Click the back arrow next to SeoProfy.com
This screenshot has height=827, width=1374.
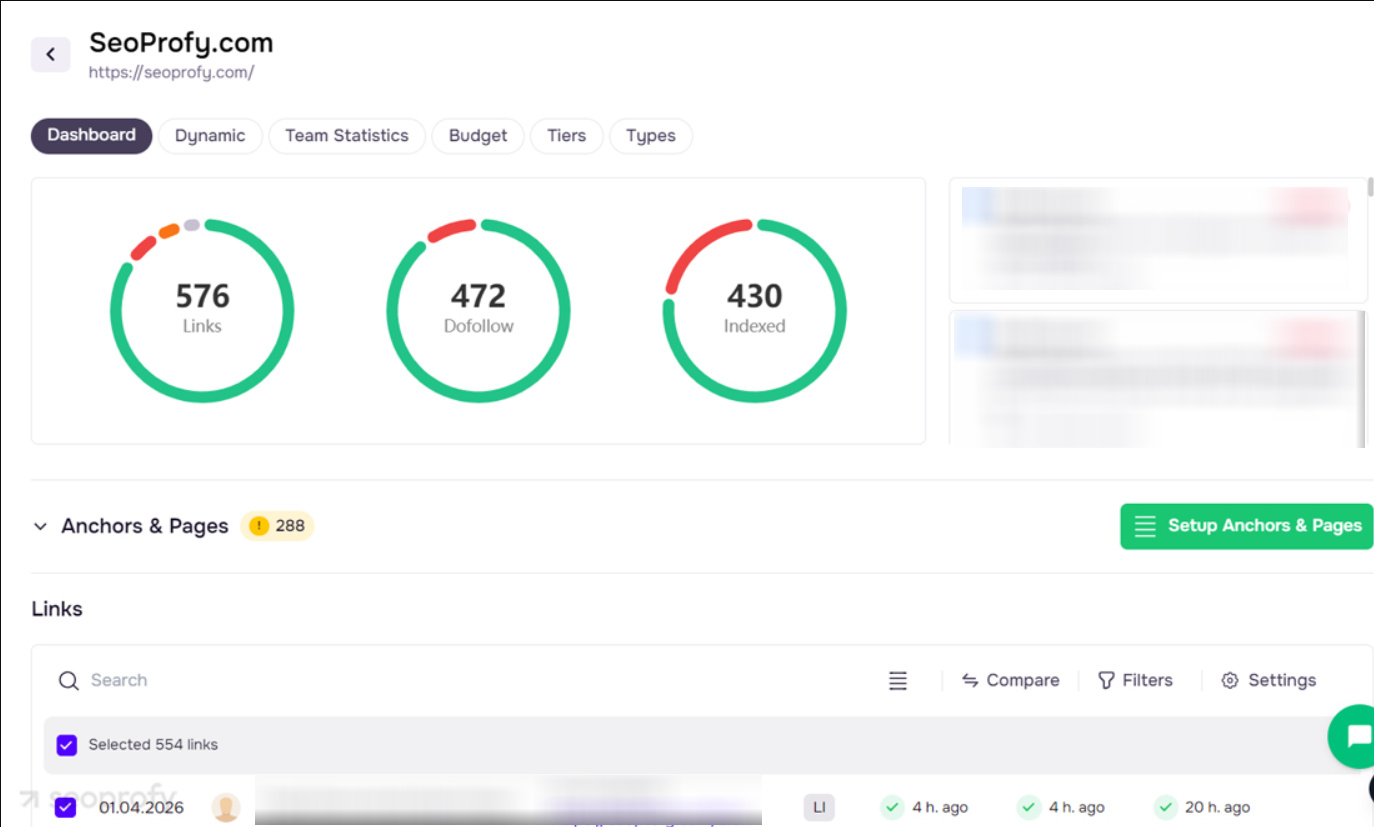click(x=50, y=54)
